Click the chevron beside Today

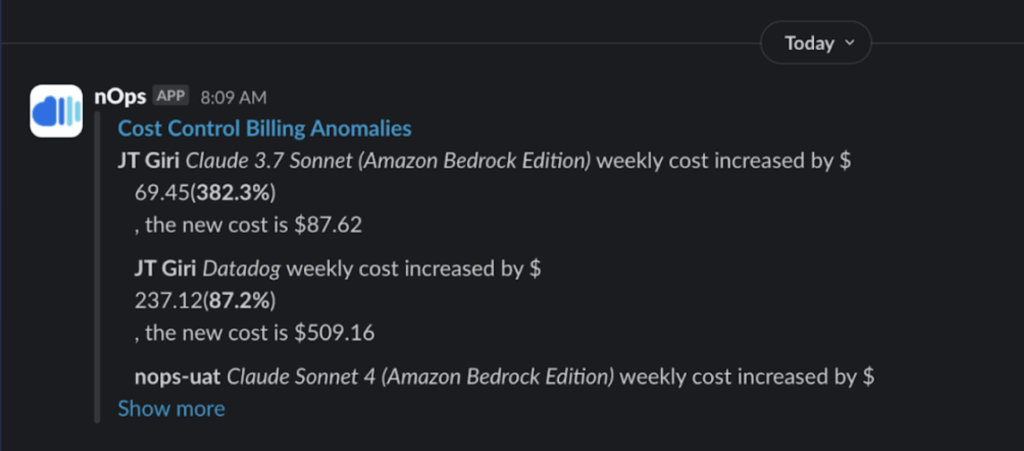850,43
